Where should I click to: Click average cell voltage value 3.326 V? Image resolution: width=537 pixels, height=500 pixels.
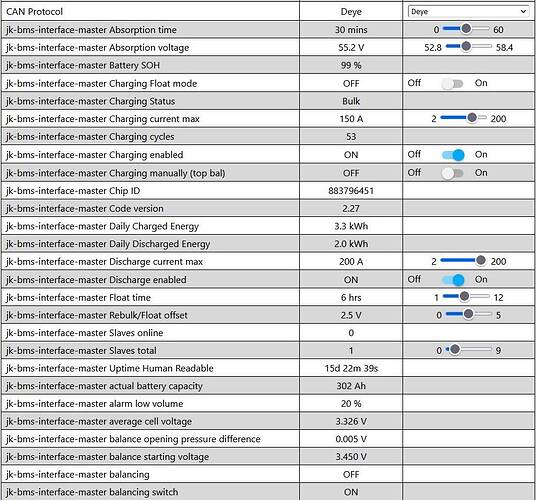coord(351,422)
